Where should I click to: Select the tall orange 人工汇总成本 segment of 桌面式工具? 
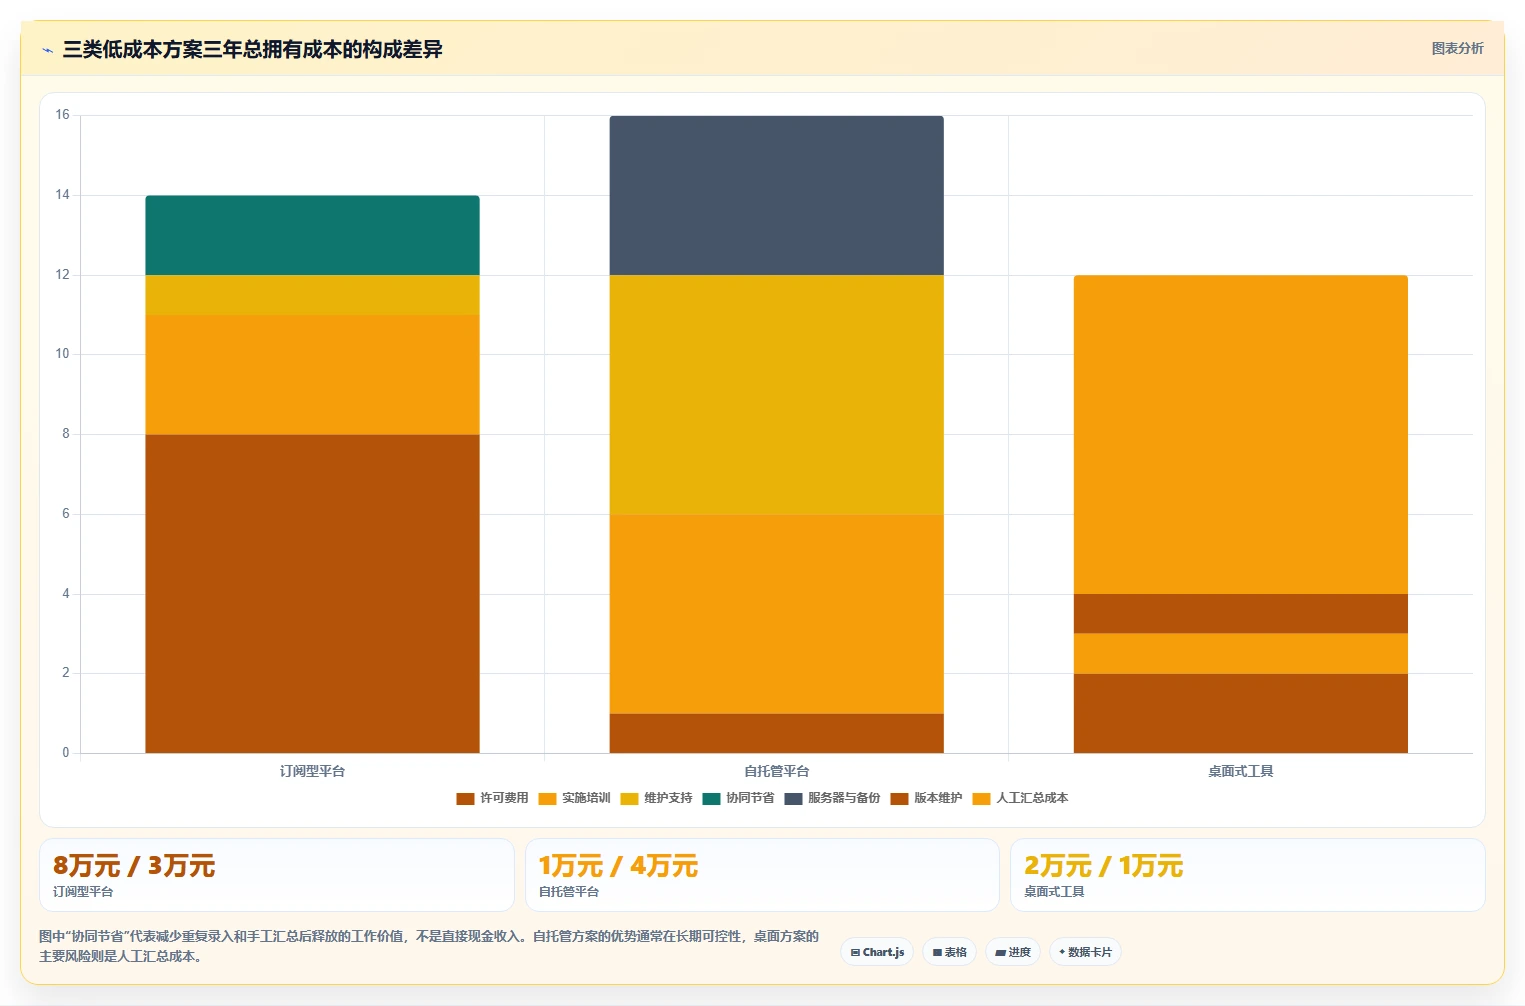tap(1240, 435)
